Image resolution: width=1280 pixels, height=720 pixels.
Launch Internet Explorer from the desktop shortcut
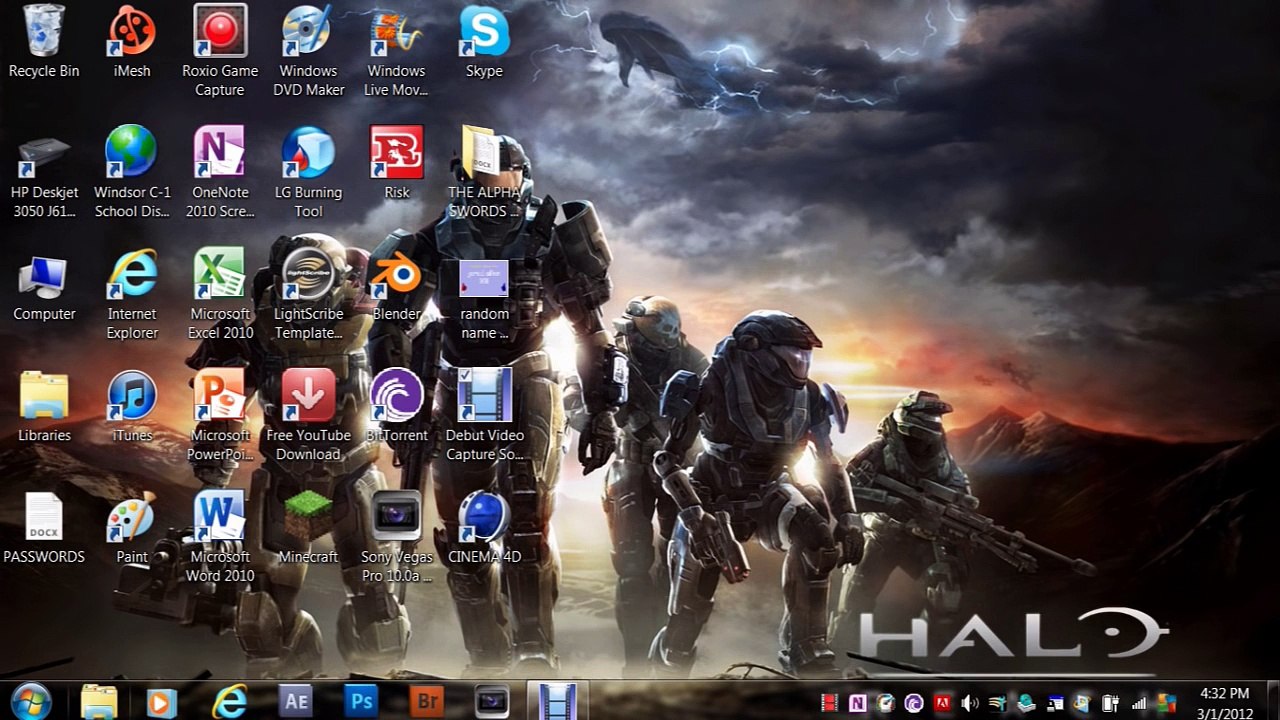pyautogui.click(x=132, y=295)
